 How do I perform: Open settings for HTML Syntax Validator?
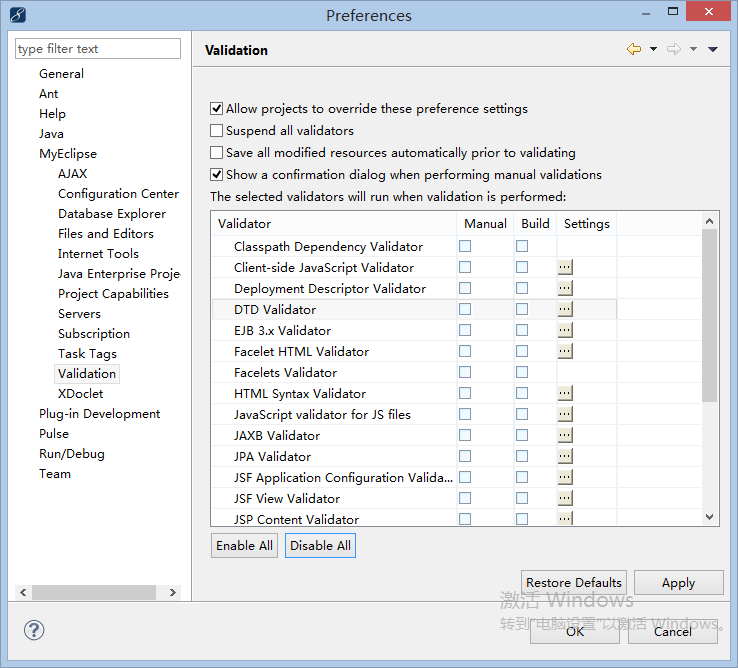[x=565, y=393]
